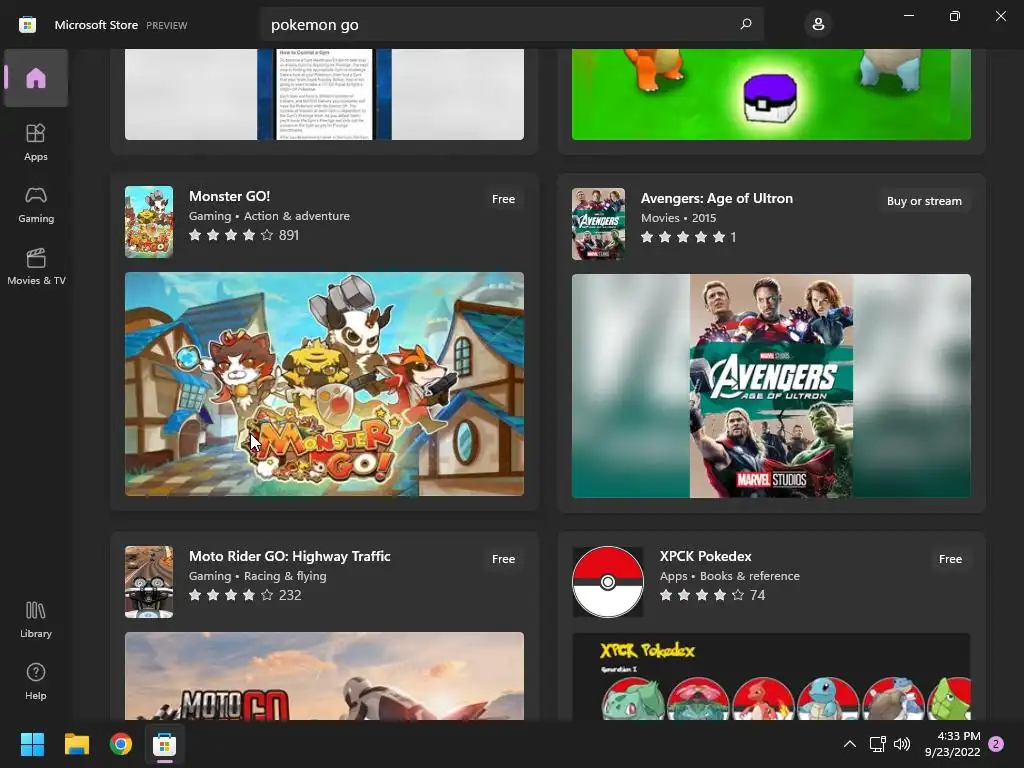This screenshot has width=1024, height=768.
Task: Click the Monster GO! banner image
Action: [x=324, y=384]
